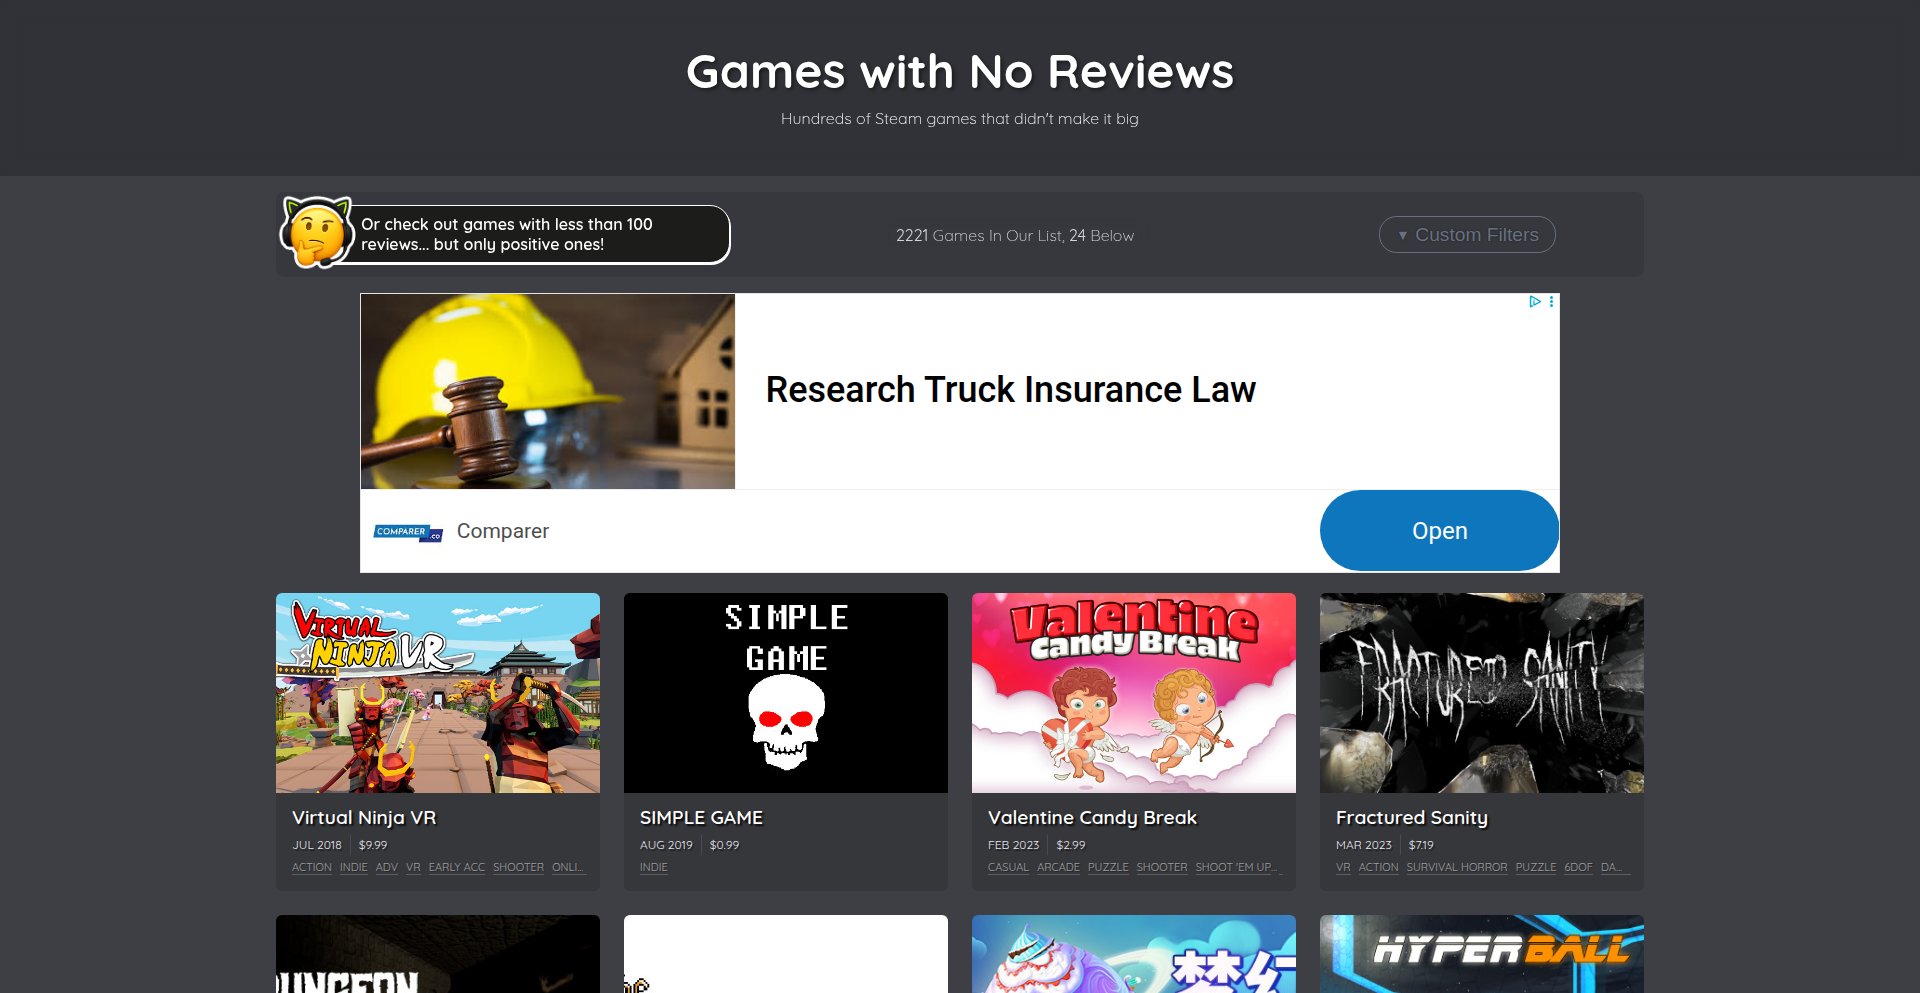Open the SIMPLE GAME skull thumbnail
The image size is (1920, 993).
[x=786, y=693]
